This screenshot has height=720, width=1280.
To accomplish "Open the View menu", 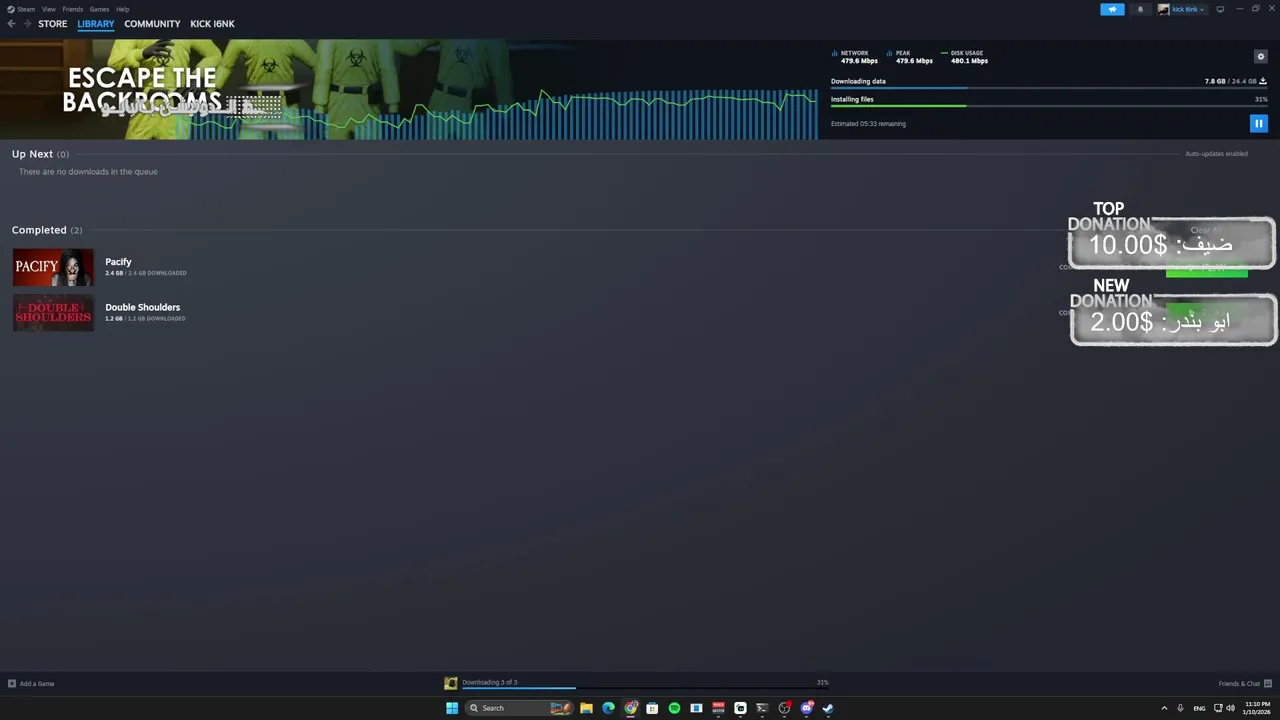I will [48, 9].
